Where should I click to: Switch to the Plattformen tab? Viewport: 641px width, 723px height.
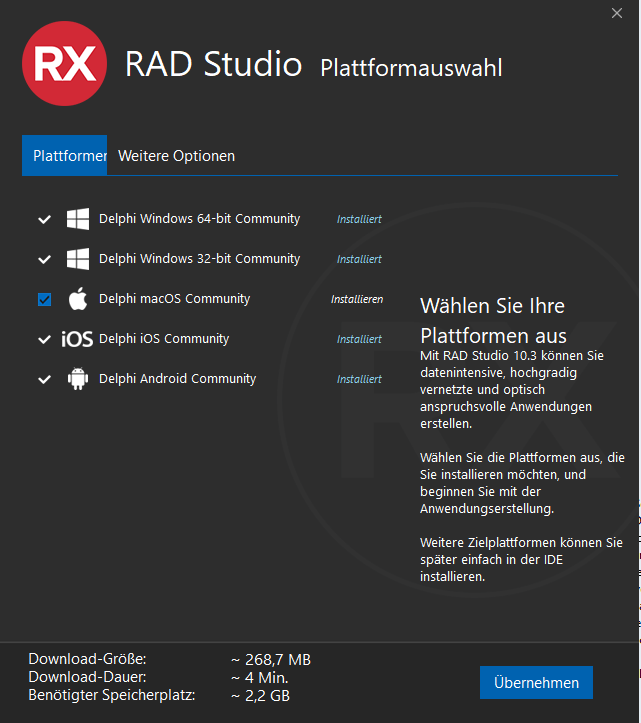[65, 155]
